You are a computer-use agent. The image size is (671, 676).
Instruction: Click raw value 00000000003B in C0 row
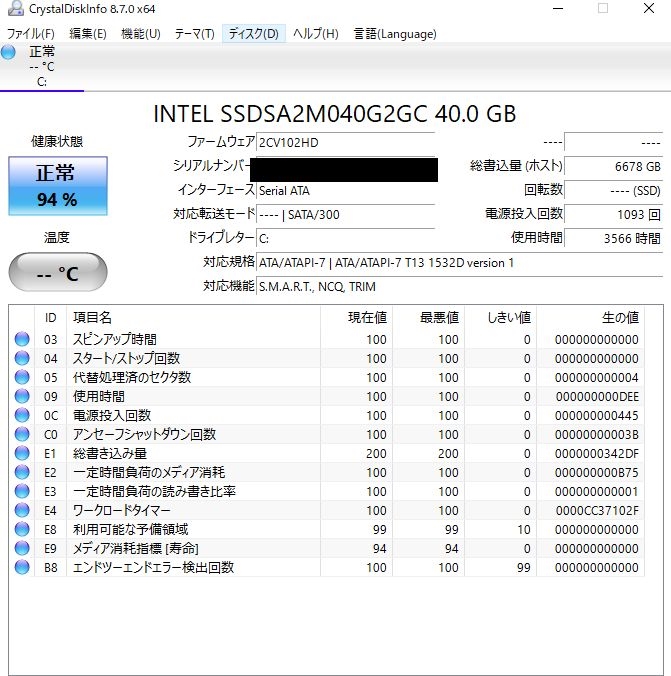coord(597,435)
